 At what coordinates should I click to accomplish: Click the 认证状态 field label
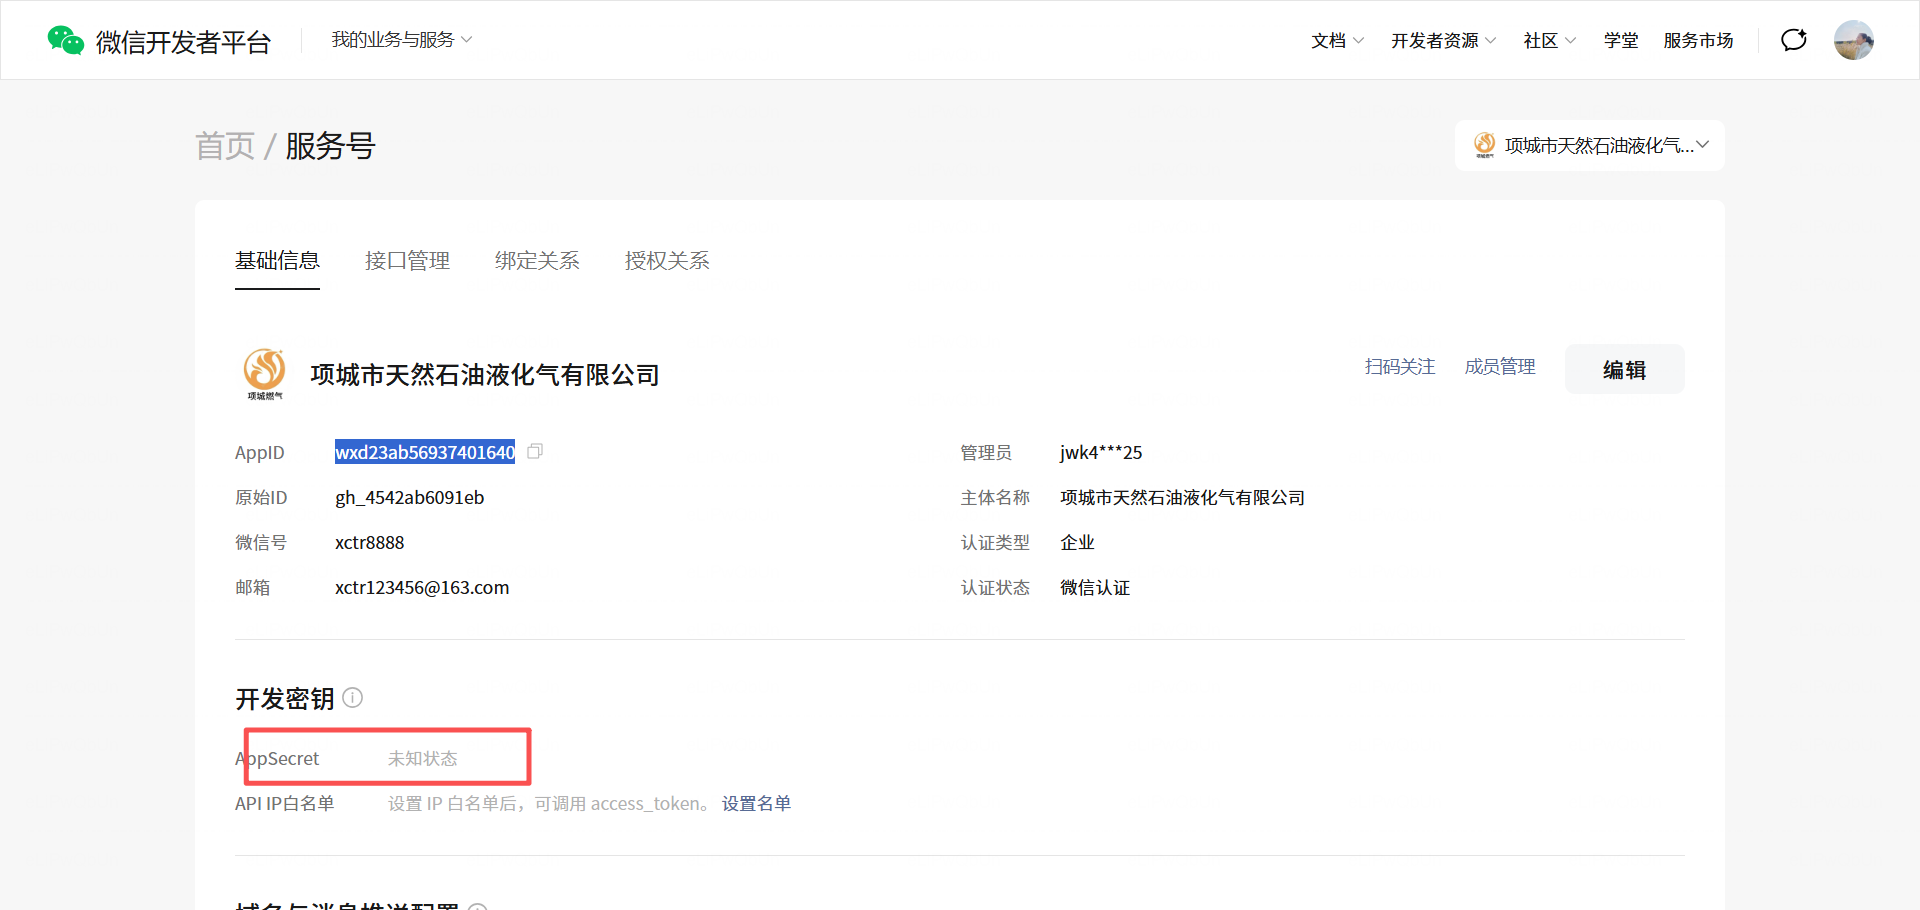pyautogui.click(x=995, y=588)
